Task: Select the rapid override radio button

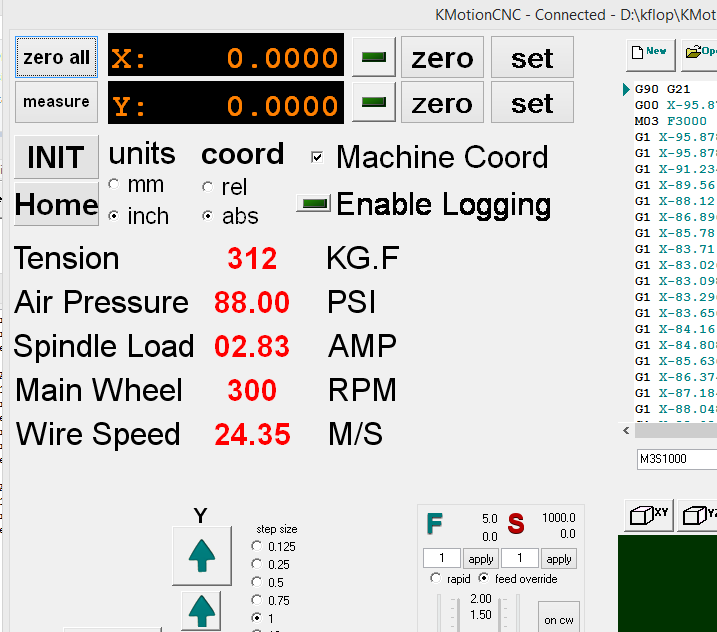Action: [x=435, y=579]
